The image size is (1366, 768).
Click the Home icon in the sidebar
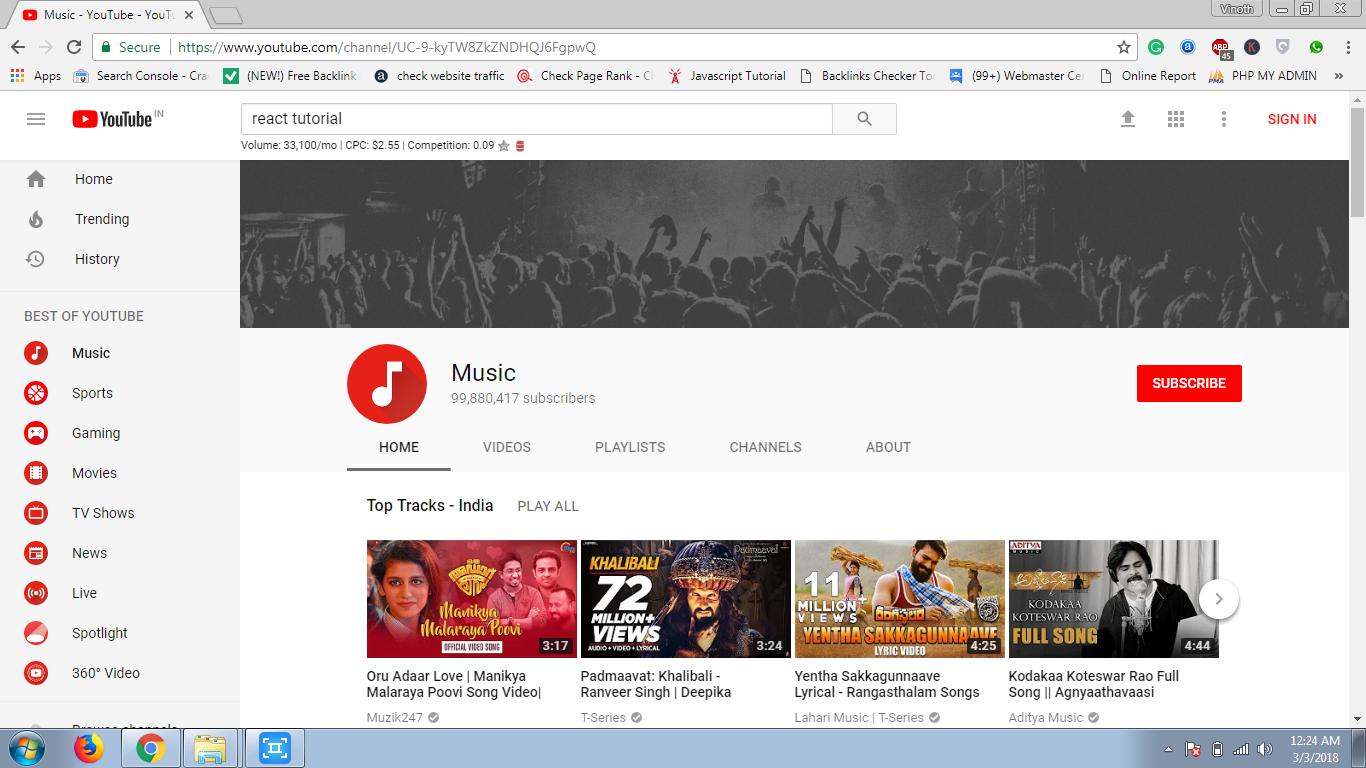tap(36, 179)
